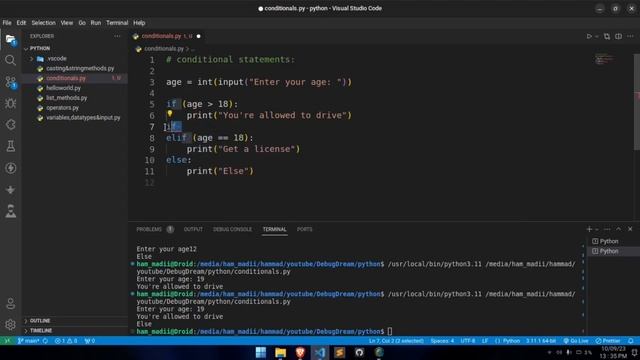Open the Run menu
Screen dimensions: 640x360
point(96,23)
